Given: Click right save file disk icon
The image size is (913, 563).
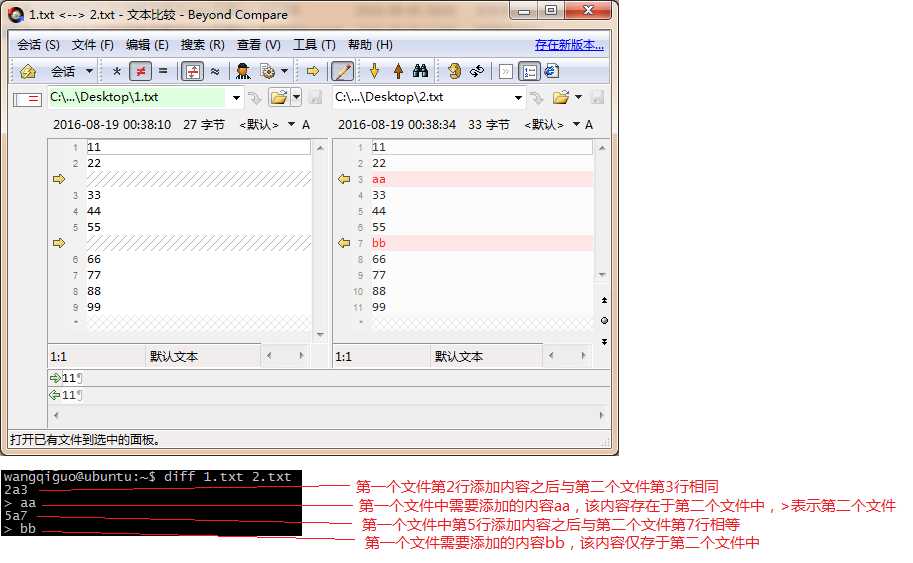Looking at the screenshot, I should tap(597, 97).
